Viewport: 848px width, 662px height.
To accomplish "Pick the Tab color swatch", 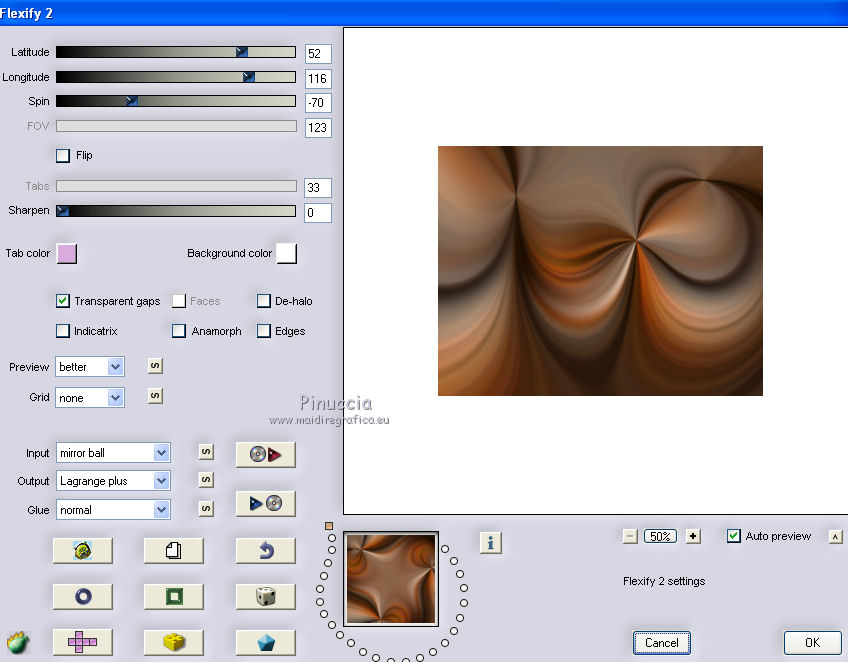I will tap(67, 253).
